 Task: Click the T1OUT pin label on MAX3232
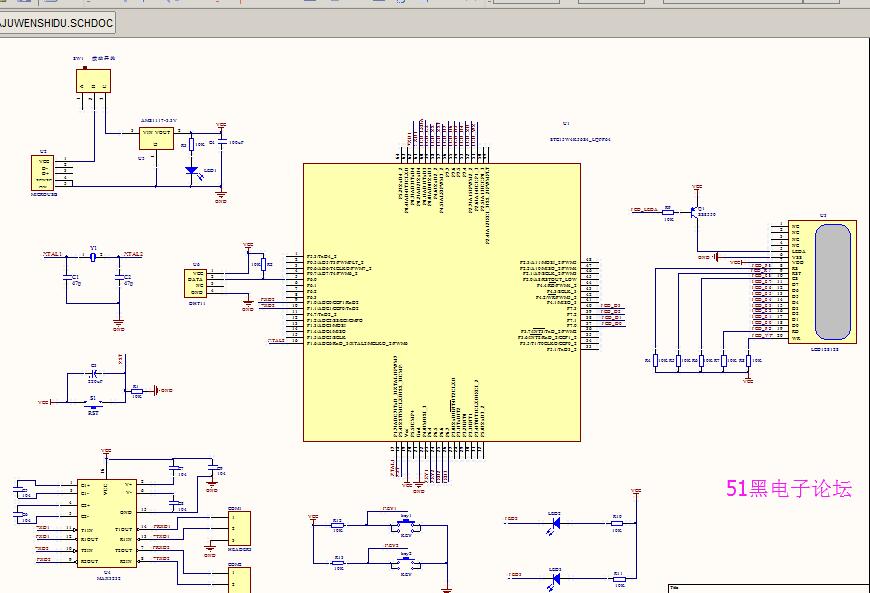(x=123, y=529)
